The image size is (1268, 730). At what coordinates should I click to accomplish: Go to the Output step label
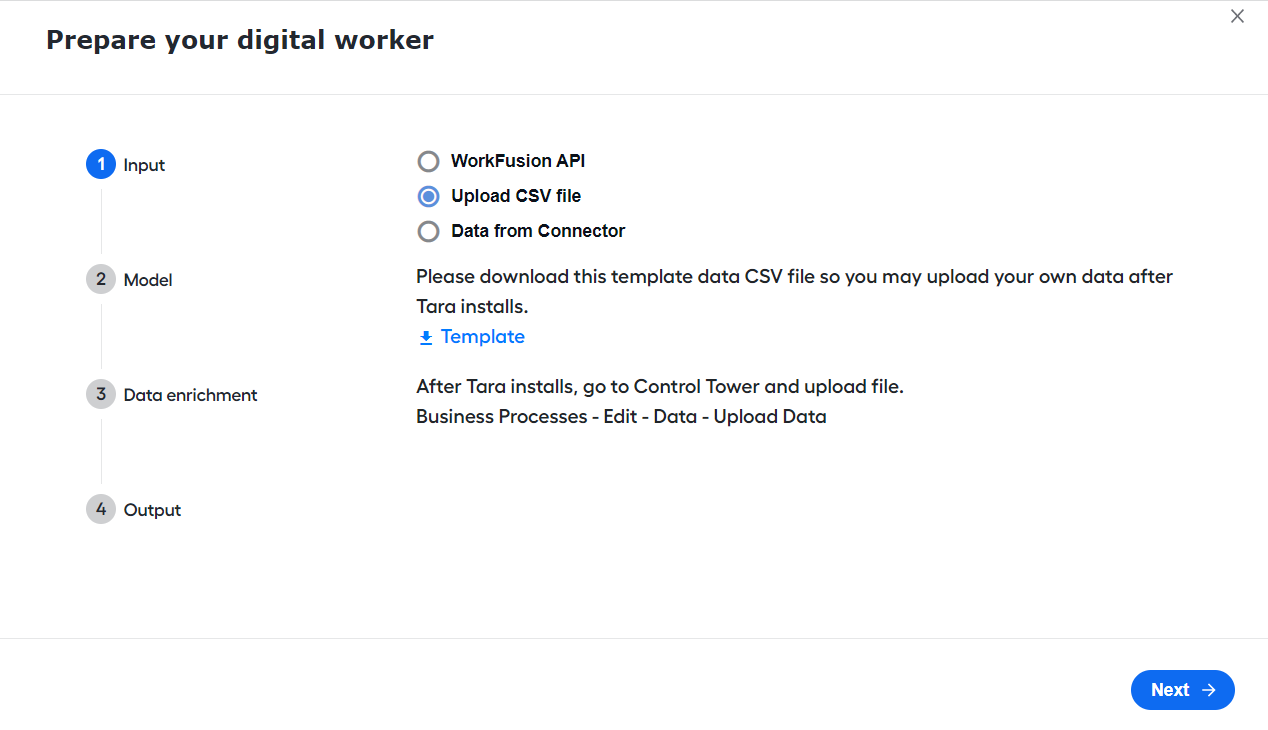tap(152, 510)
